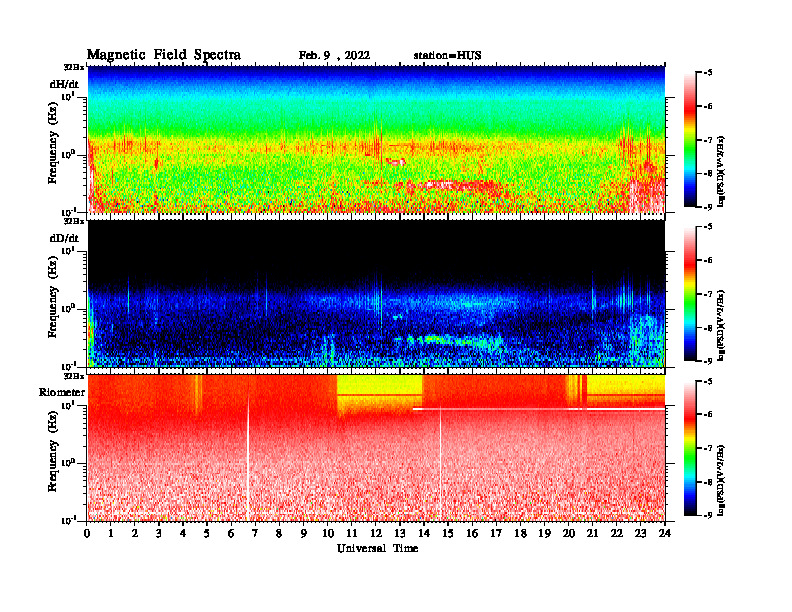
Task: Click hour 20 tick label on time axis
Action: (x=569, y=533)
